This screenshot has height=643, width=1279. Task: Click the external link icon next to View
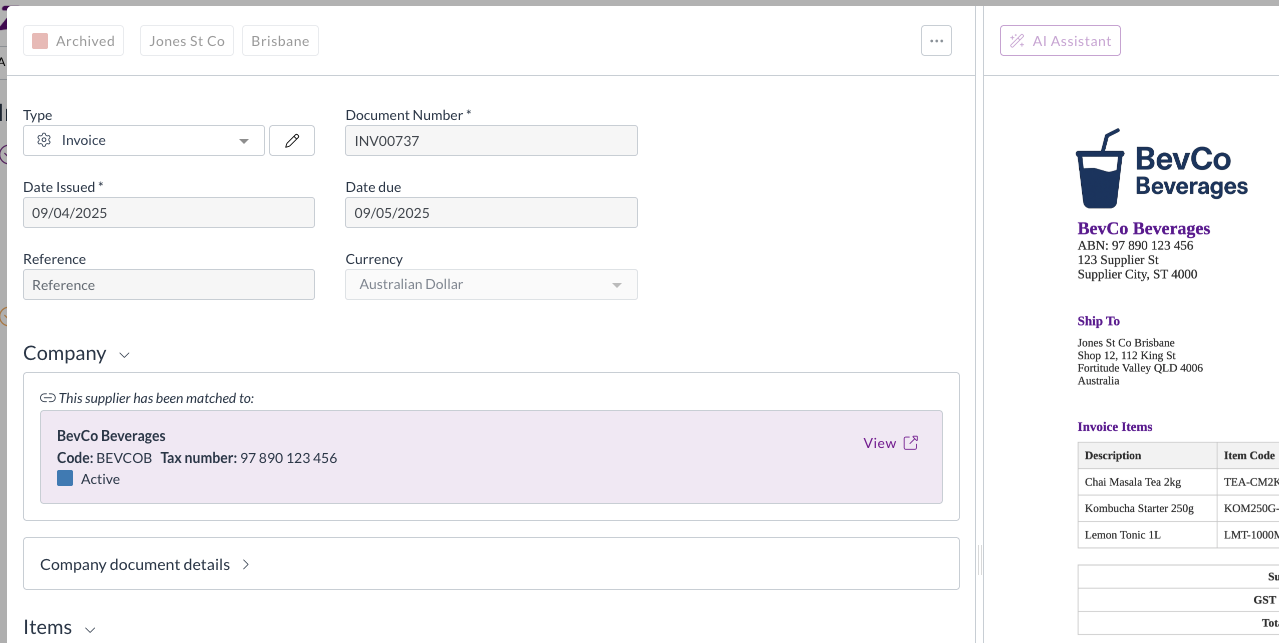pos(911,443)
